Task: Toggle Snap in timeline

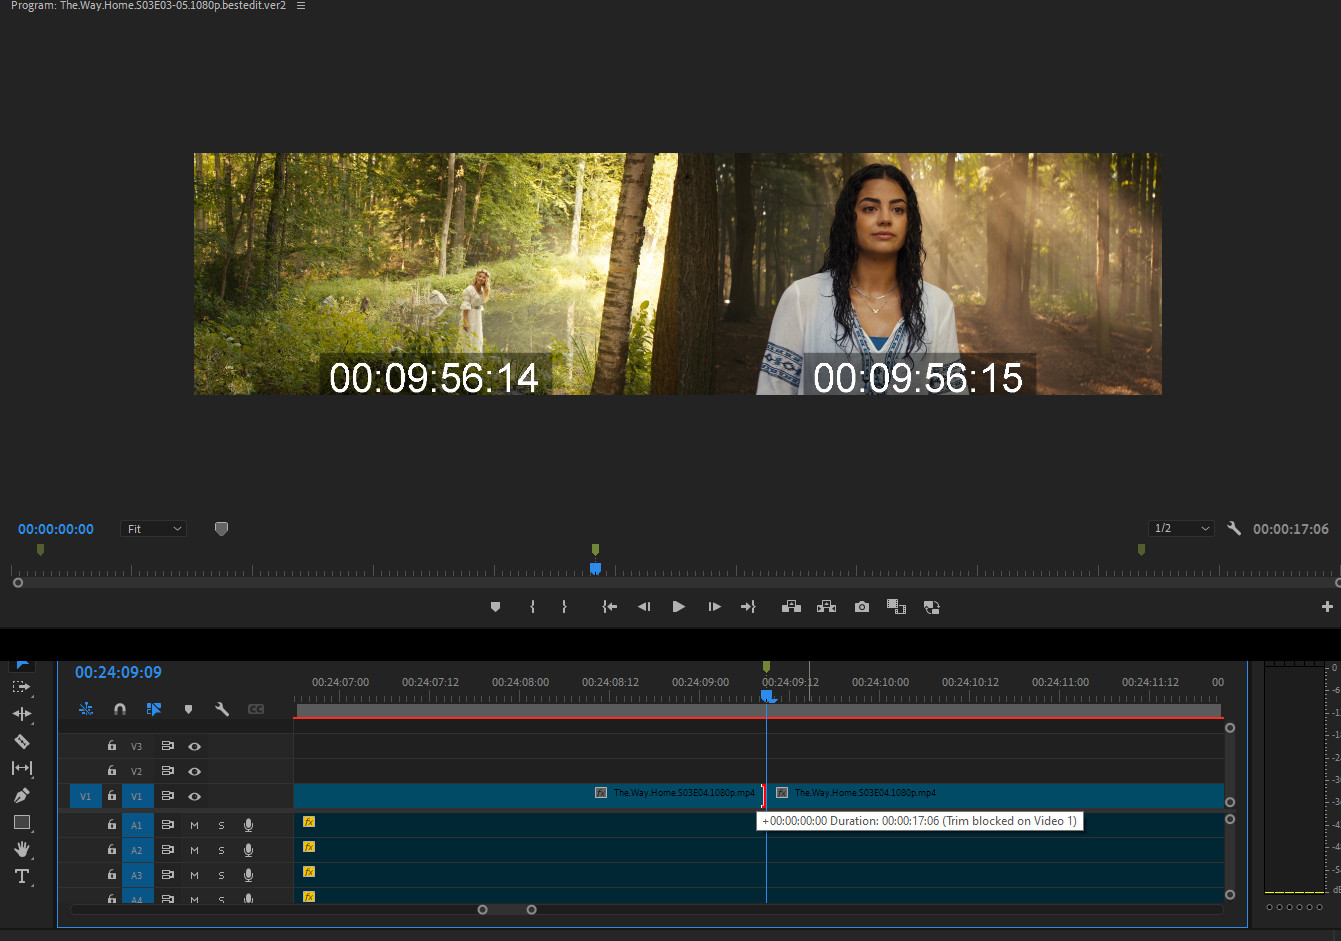Action: [x=120, y=709]
